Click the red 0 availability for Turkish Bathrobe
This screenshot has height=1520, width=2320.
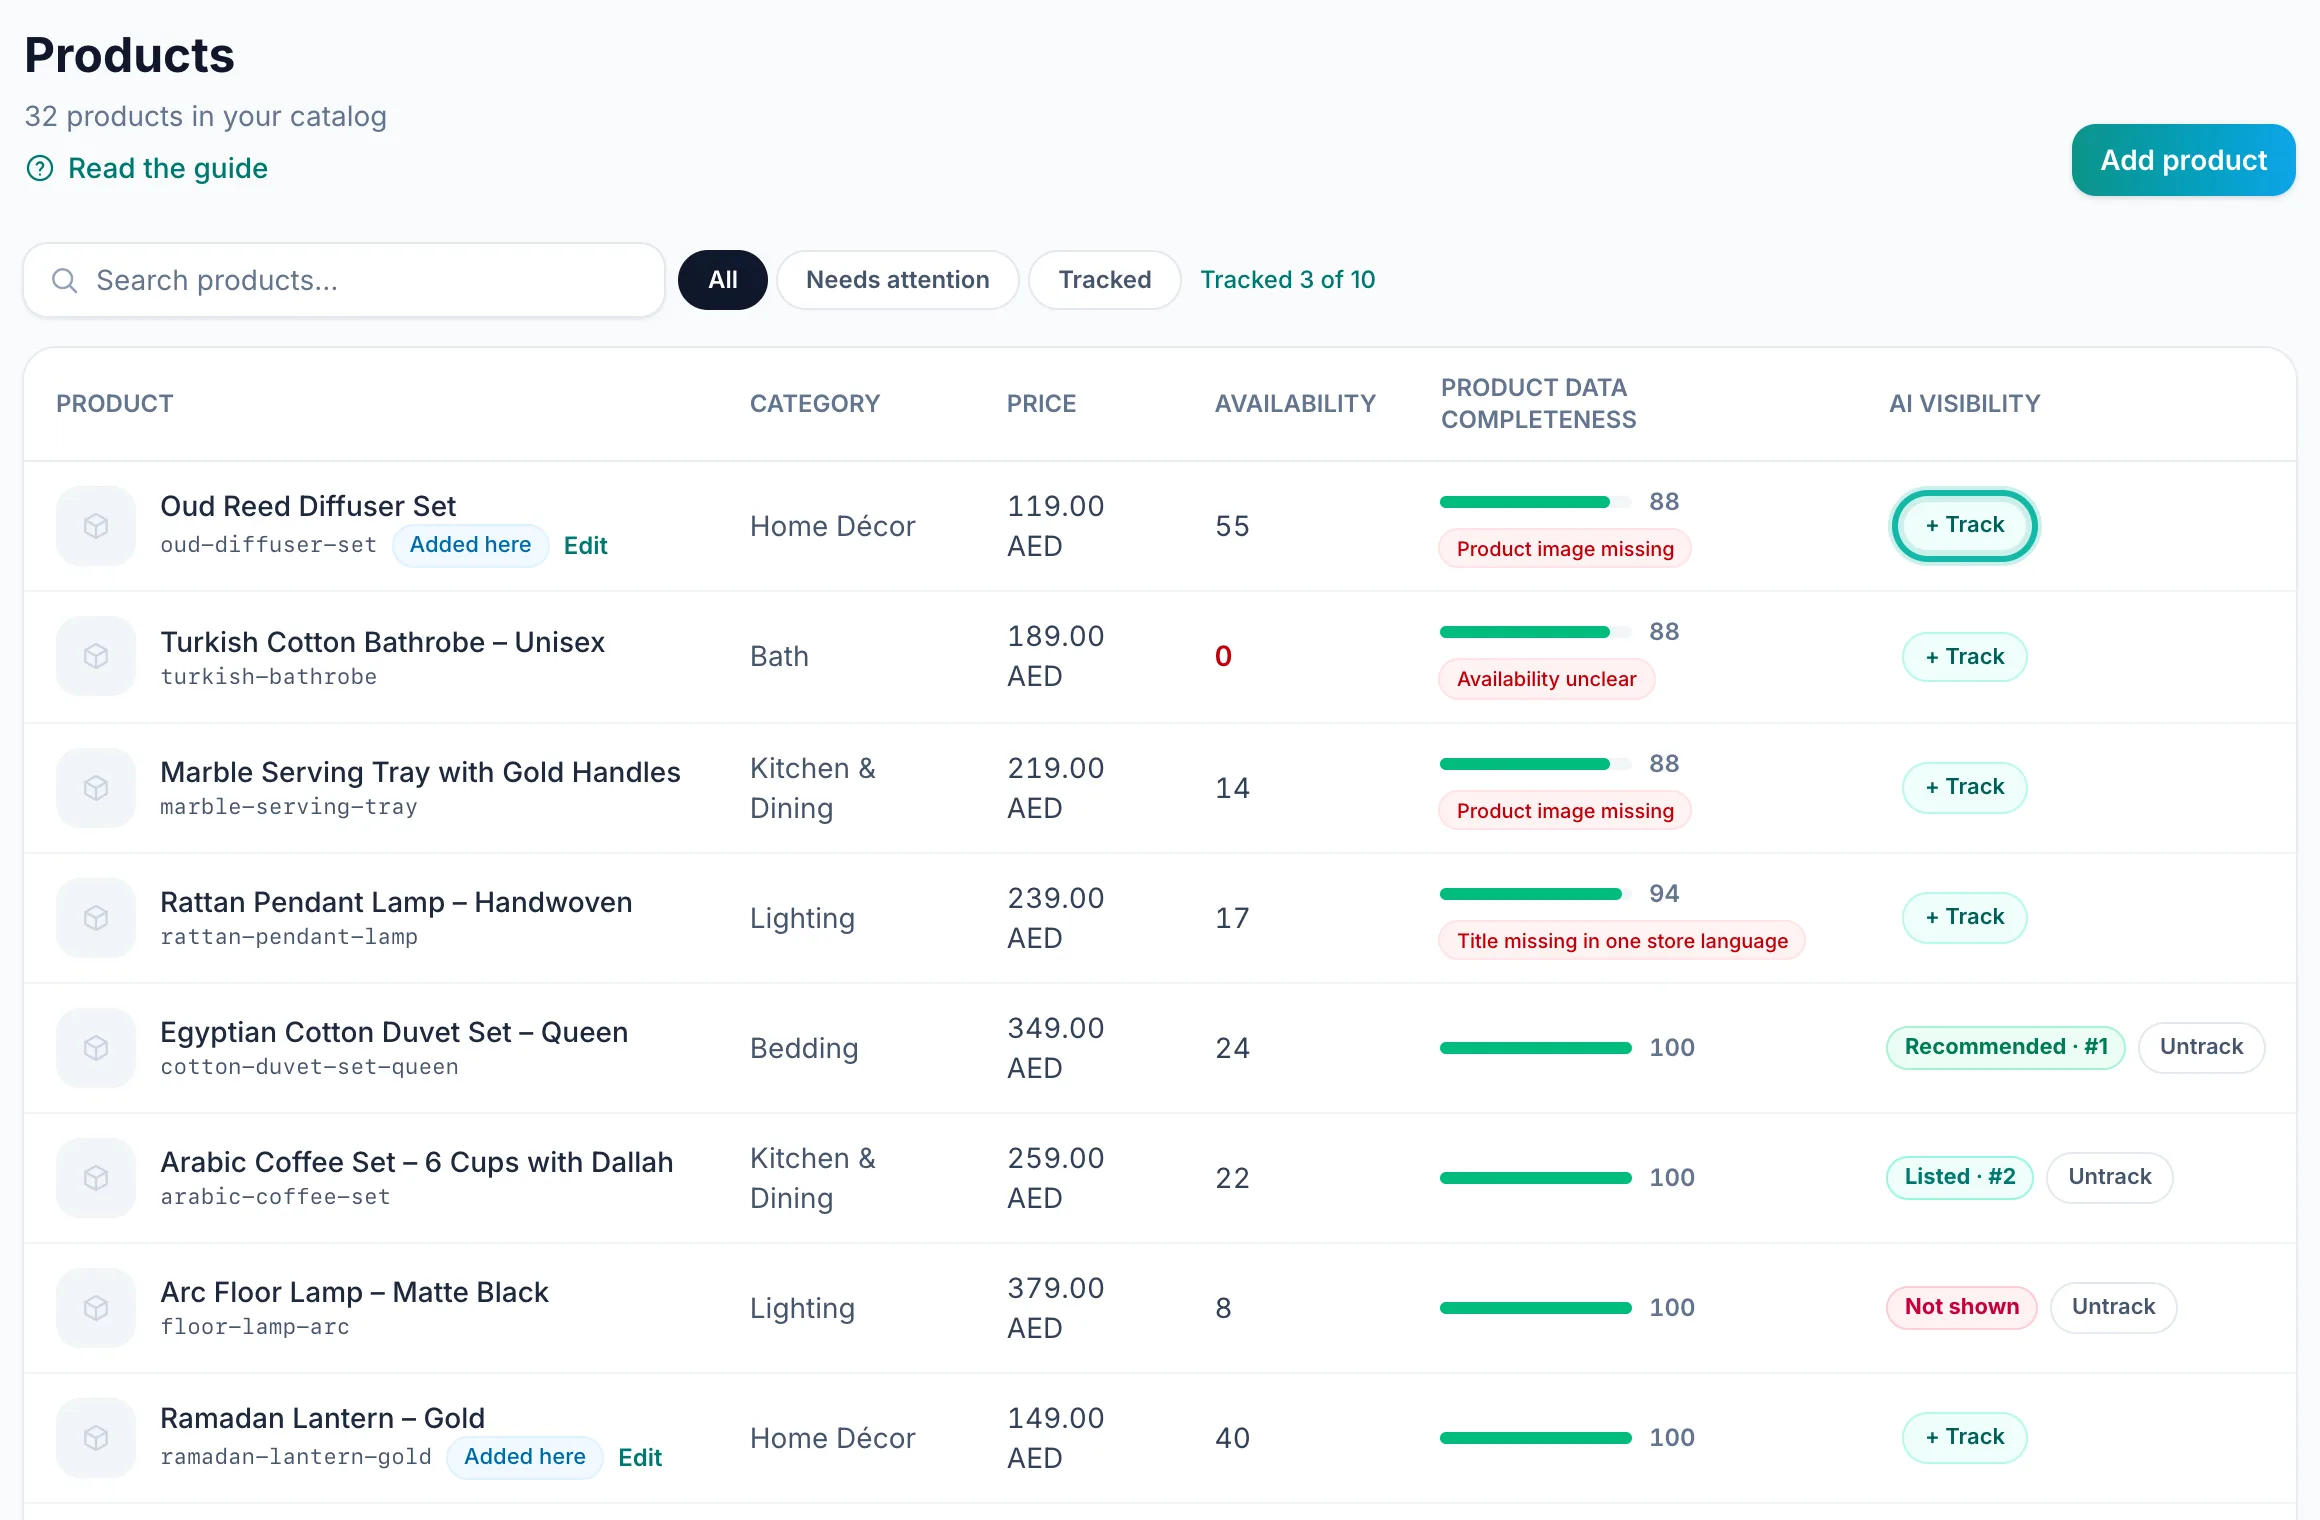pos(1223,657)
